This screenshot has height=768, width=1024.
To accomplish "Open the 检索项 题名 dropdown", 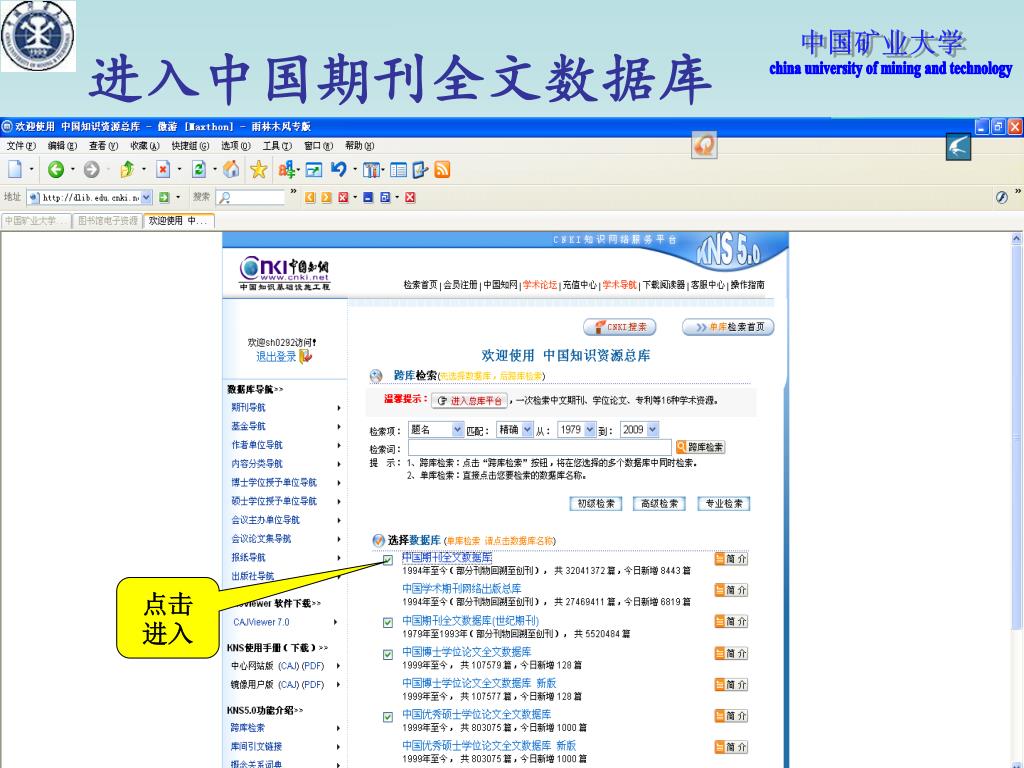I will coord(457,430).
